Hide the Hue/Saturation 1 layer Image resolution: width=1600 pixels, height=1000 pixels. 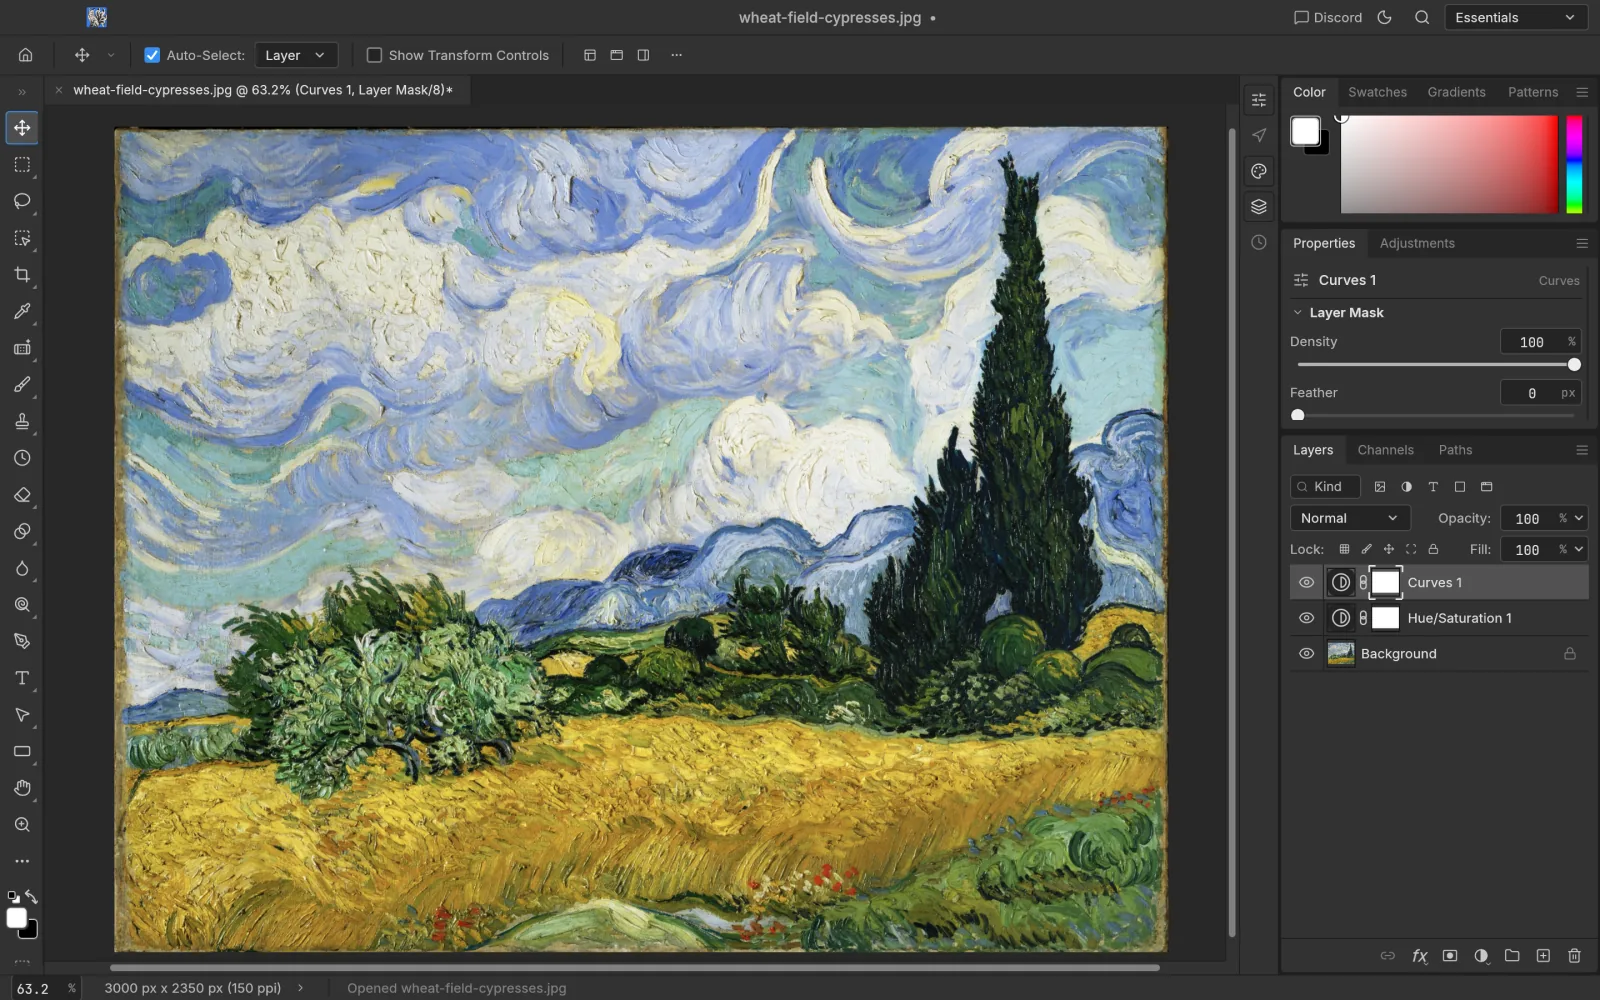(x=1306, y=618)
